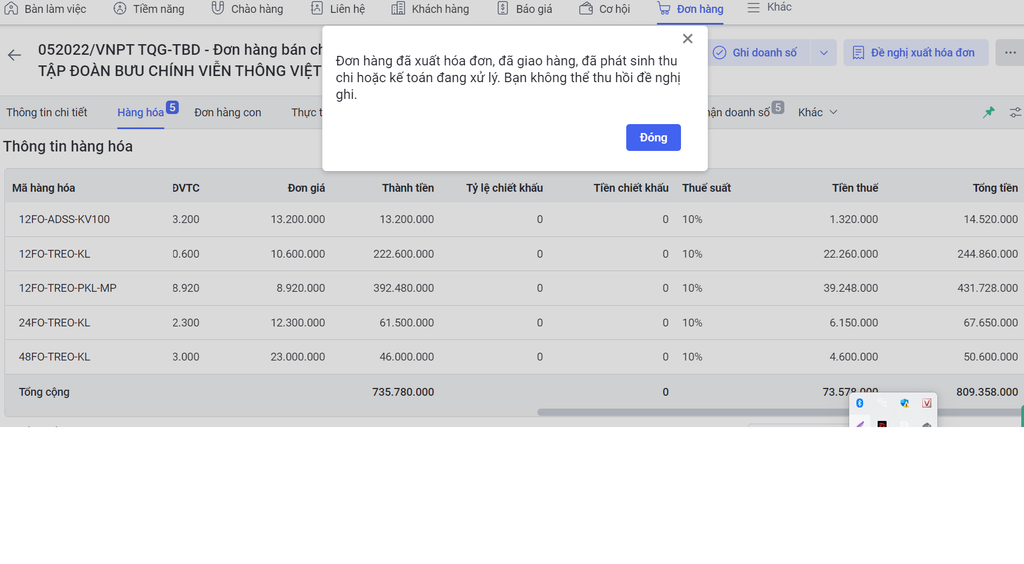Open the Cơ hội menu

click(x=605, y=9)
